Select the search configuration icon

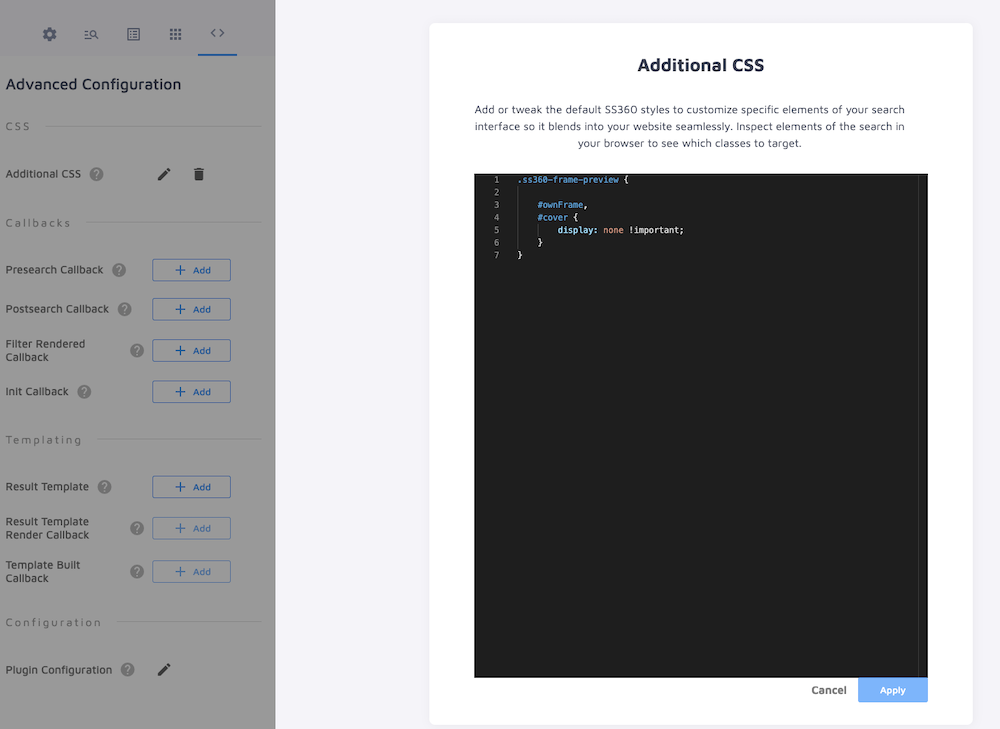coord(90,33)
